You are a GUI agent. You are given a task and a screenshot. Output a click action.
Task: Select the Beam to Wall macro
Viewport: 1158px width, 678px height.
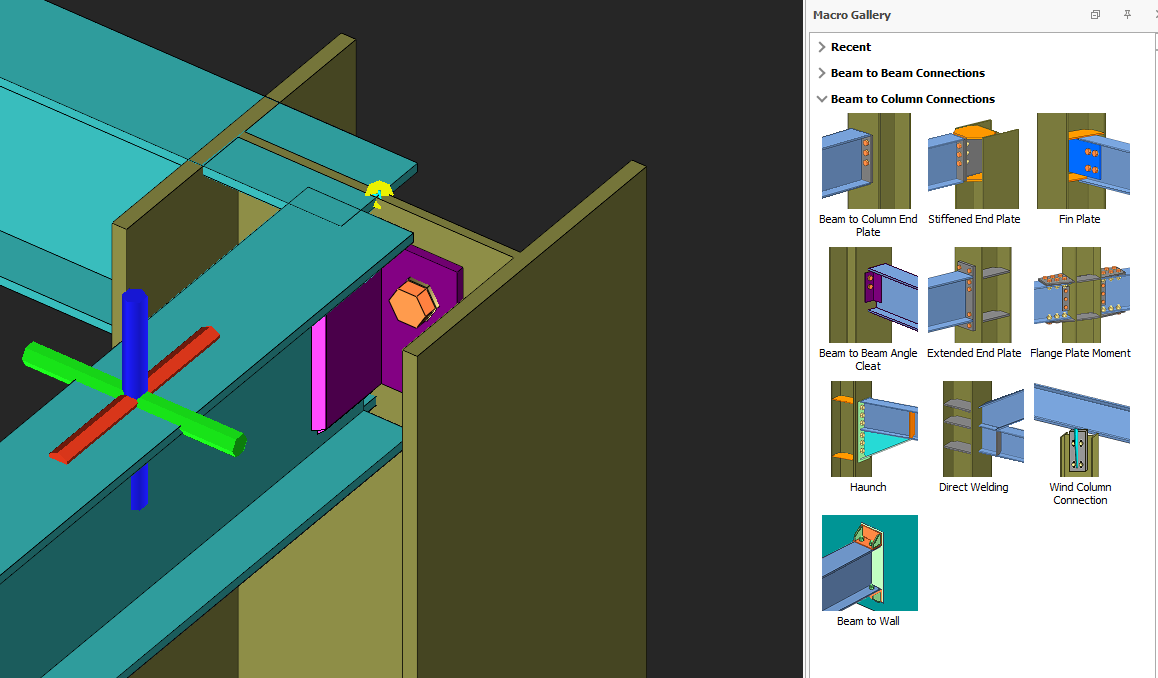(x=869, y=563)
